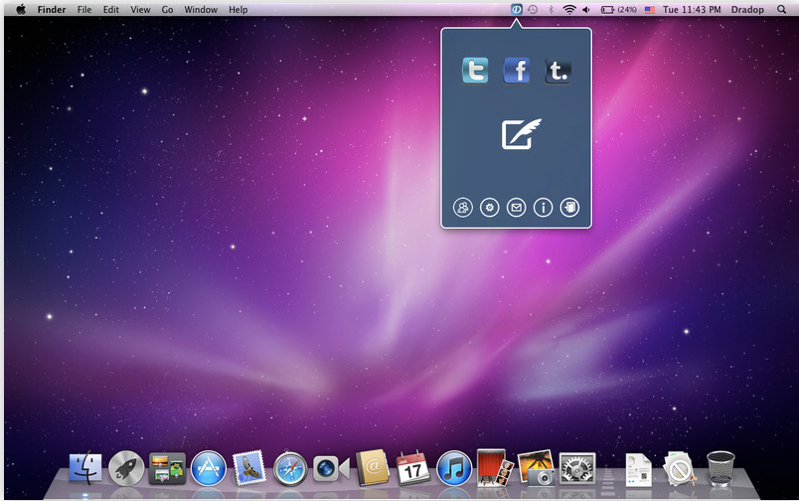
Task: Open the Window menu
Action: pos(201,9)
